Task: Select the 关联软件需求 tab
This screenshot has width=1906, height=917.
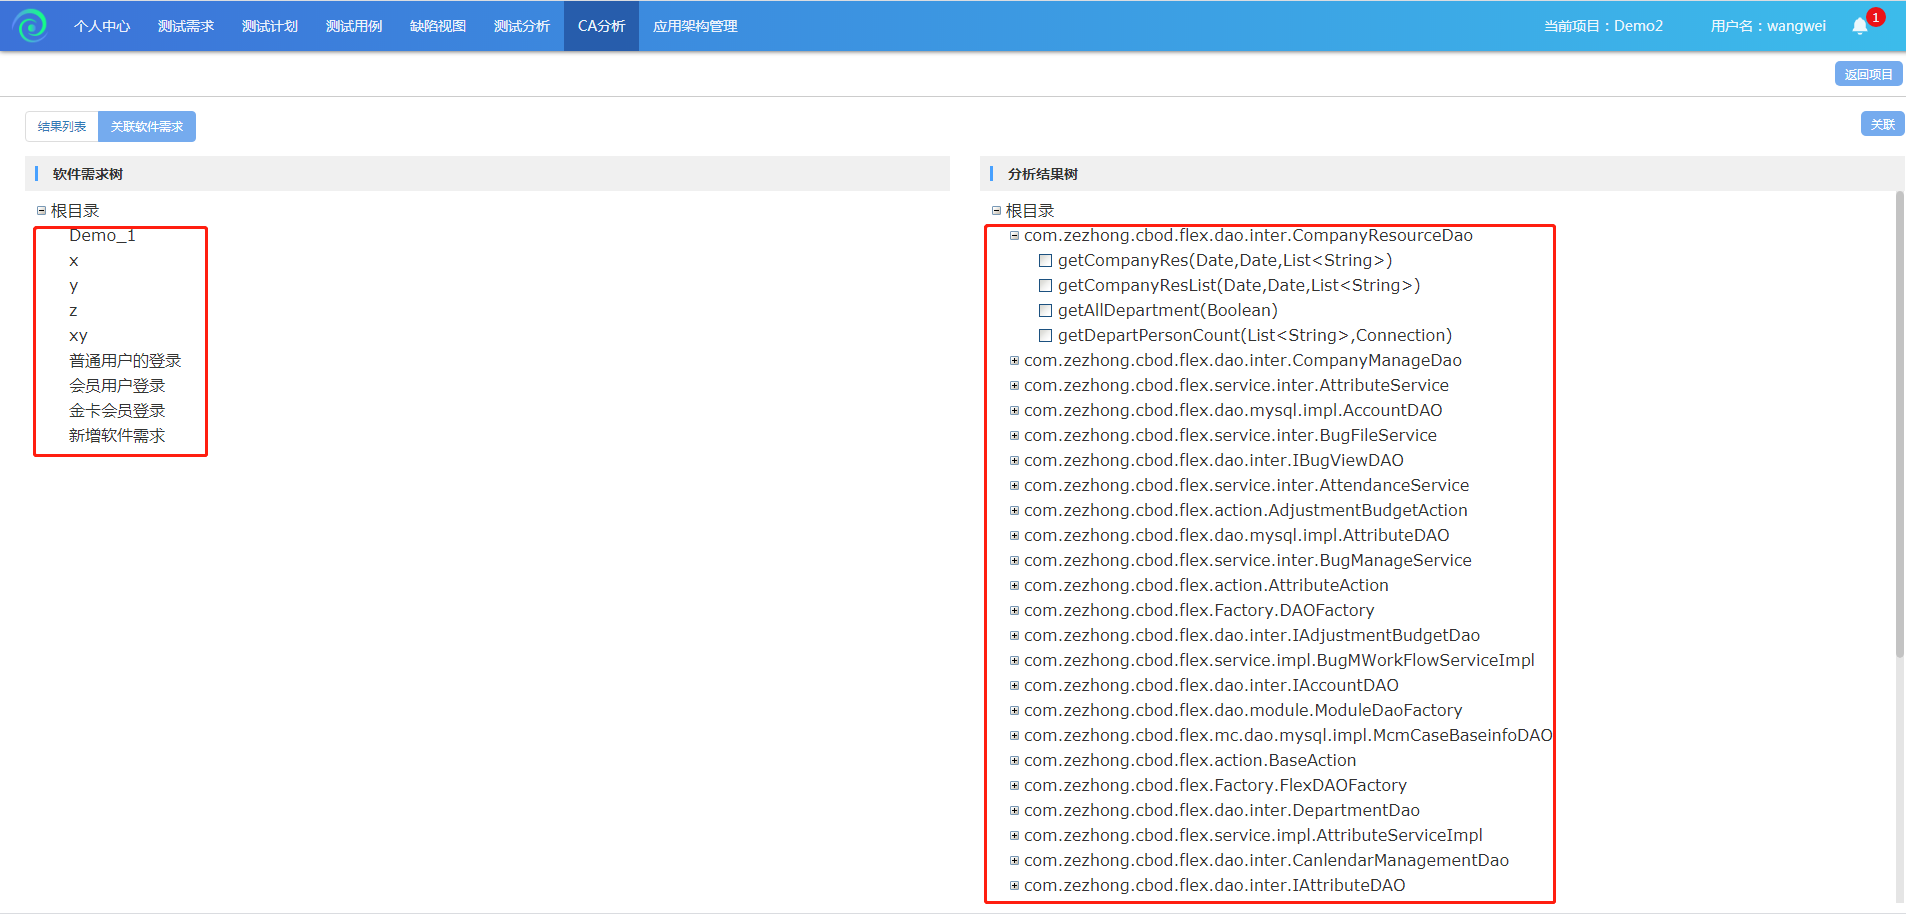Action: pos(147,127)
